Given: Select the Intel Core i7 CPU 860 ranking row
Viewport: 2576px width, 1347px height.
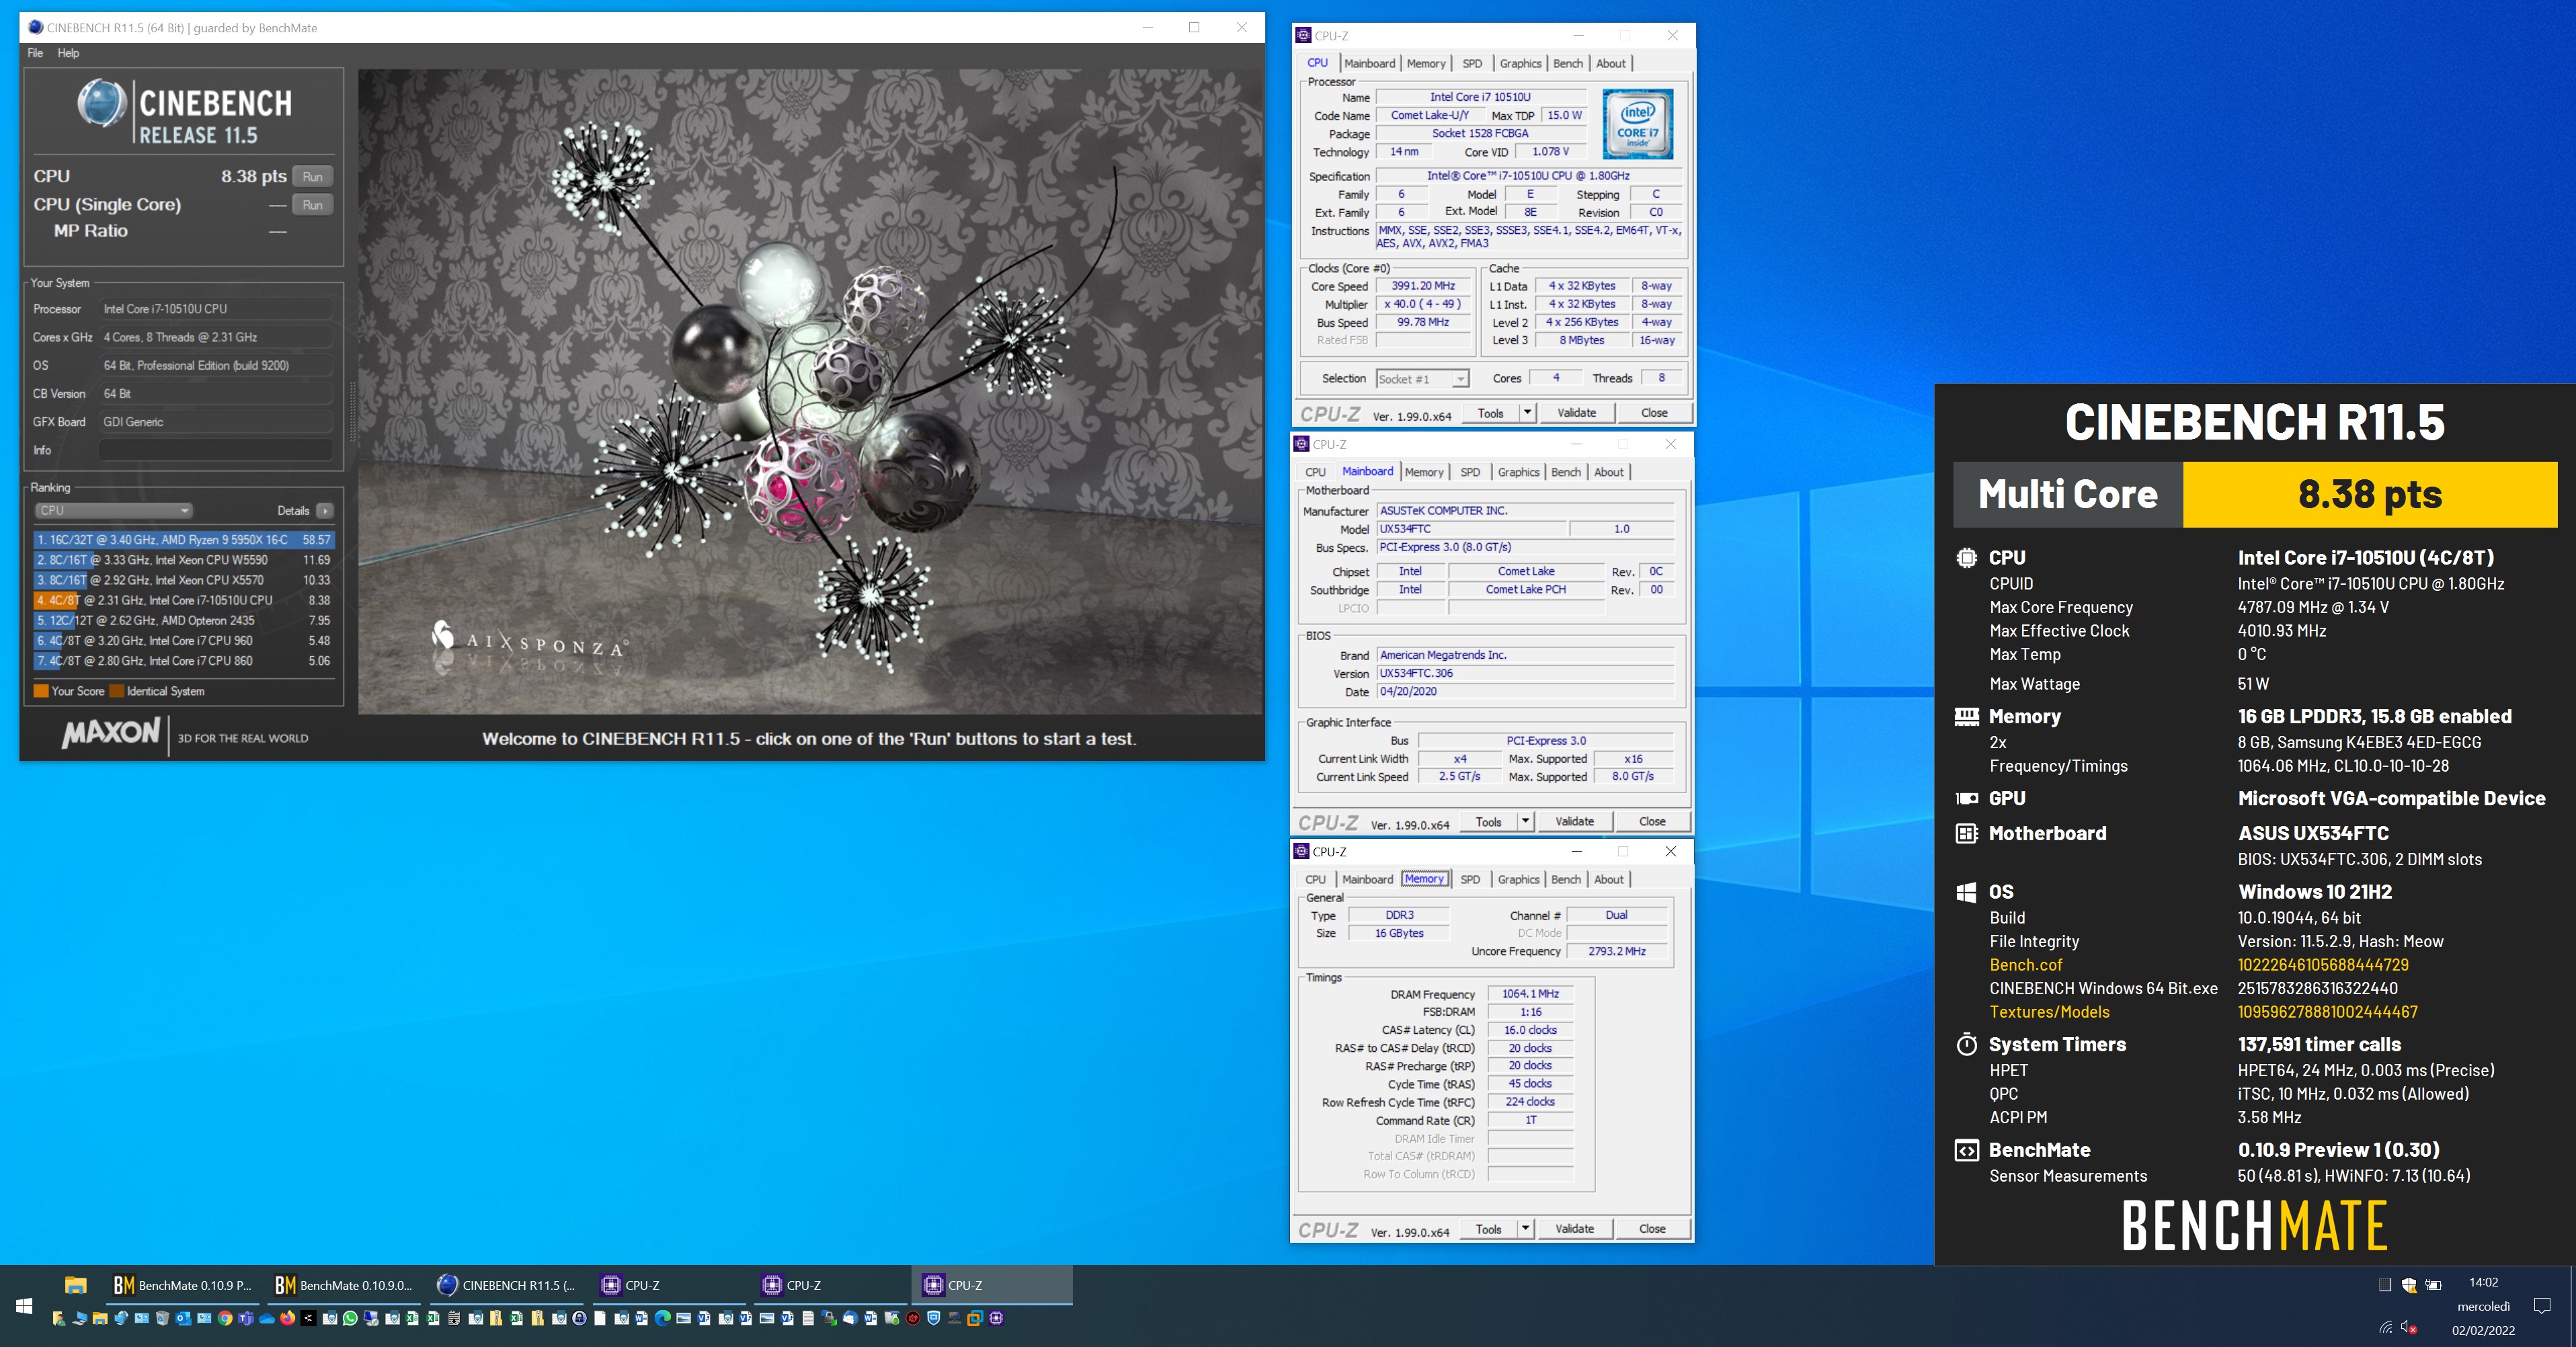Looking at the screenshot, I should point(183,661).
